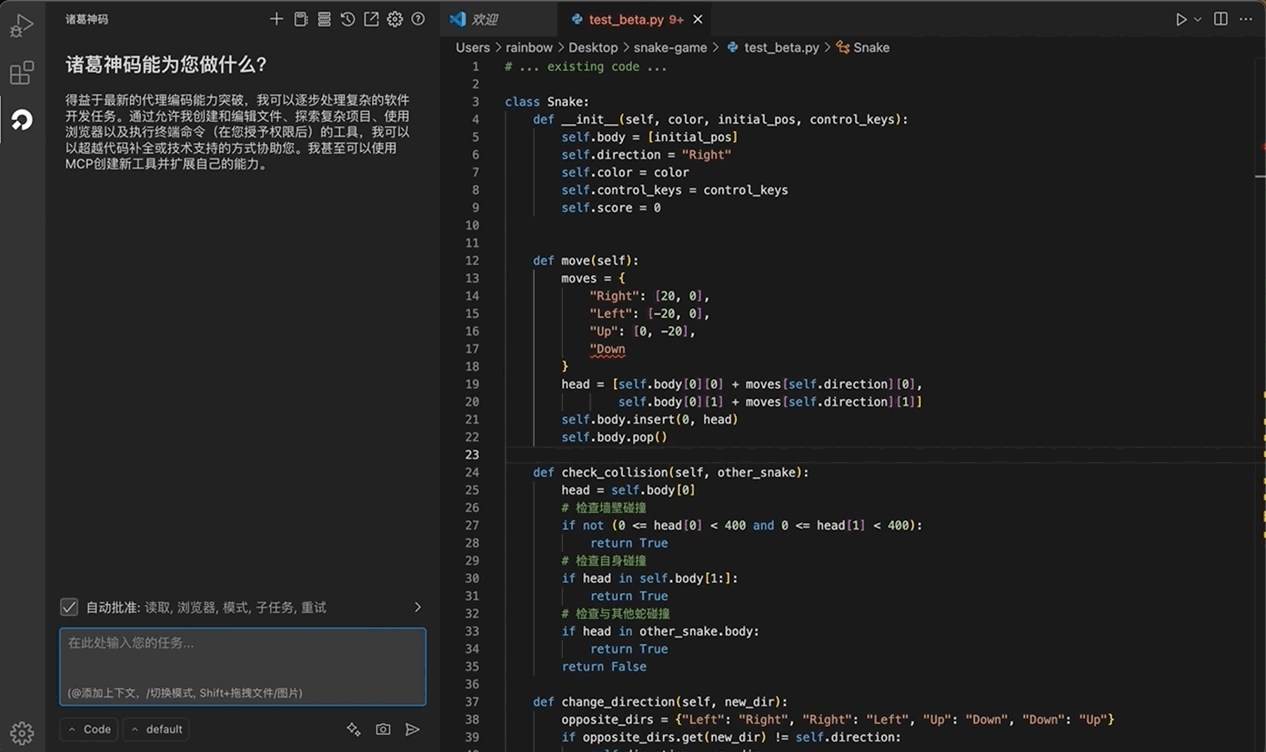Screen dimensions: 1266x752
Task: Pop the panel out into the editor
Action: tap(371, 19)
